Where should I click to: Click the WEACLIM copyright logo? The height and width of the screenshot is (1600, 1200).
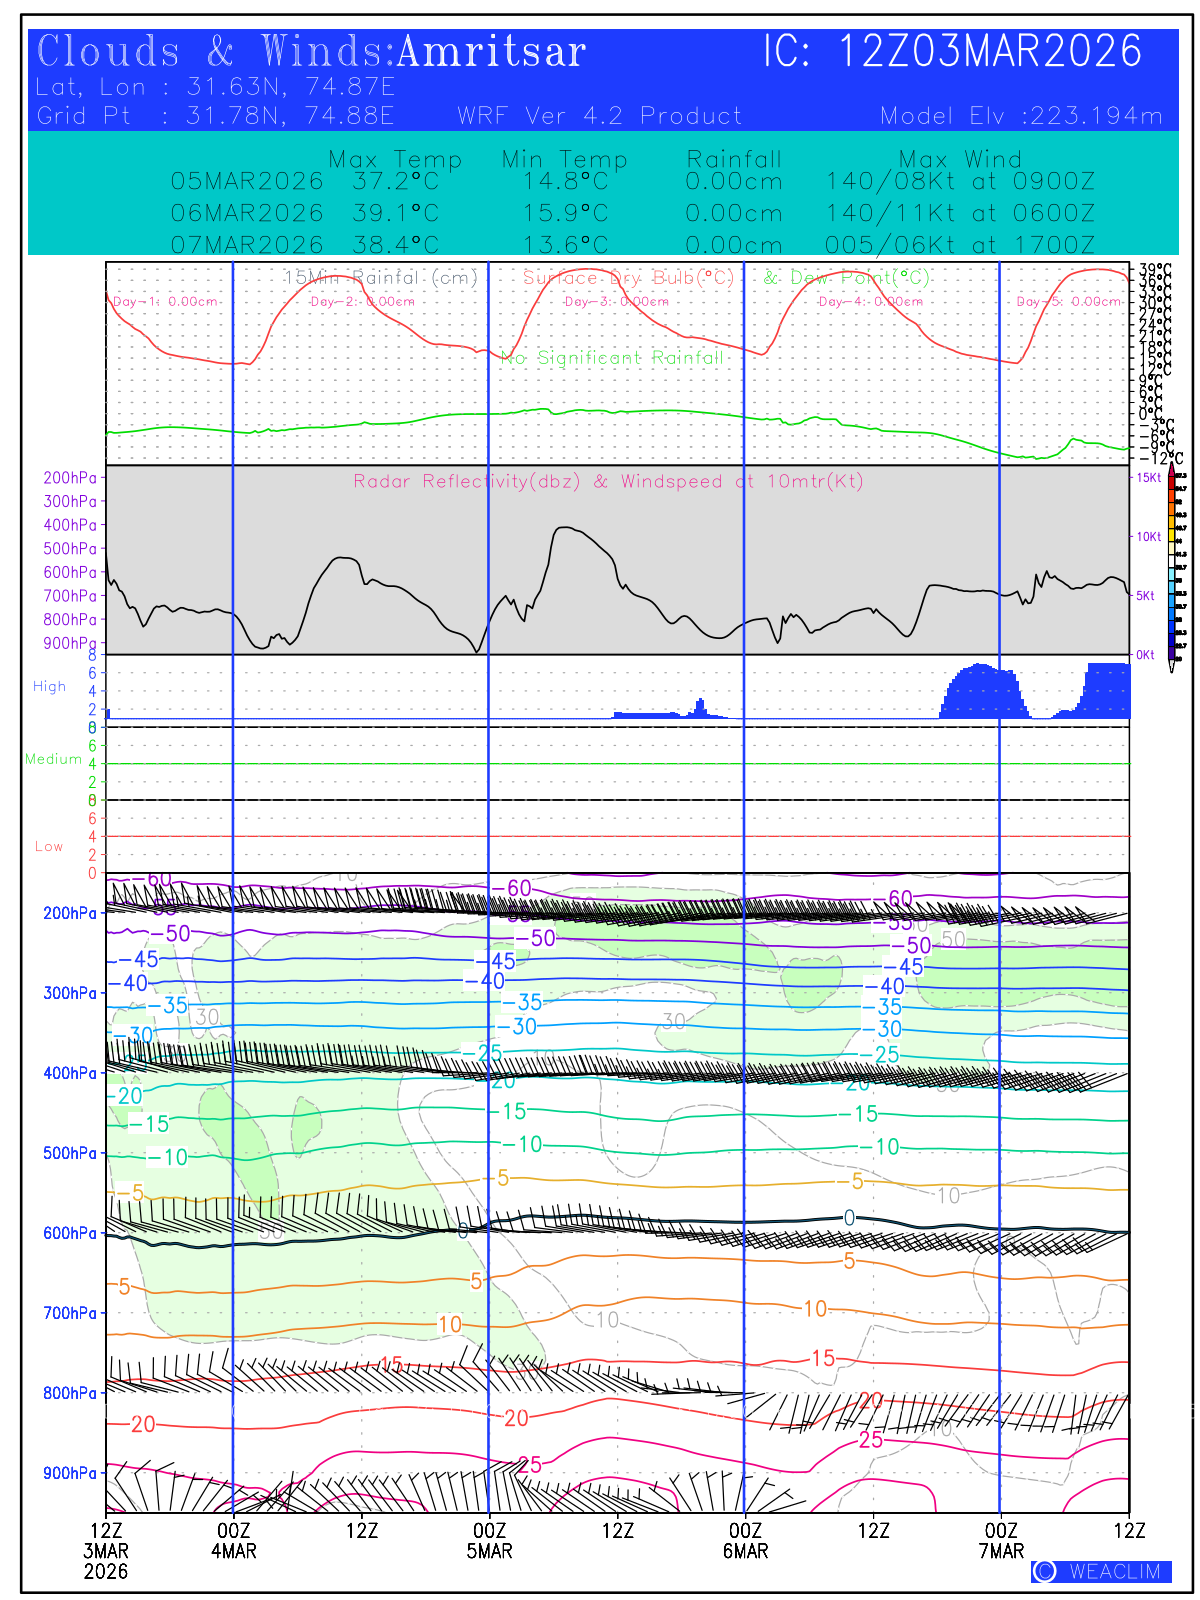[x=1100, y=1571]
